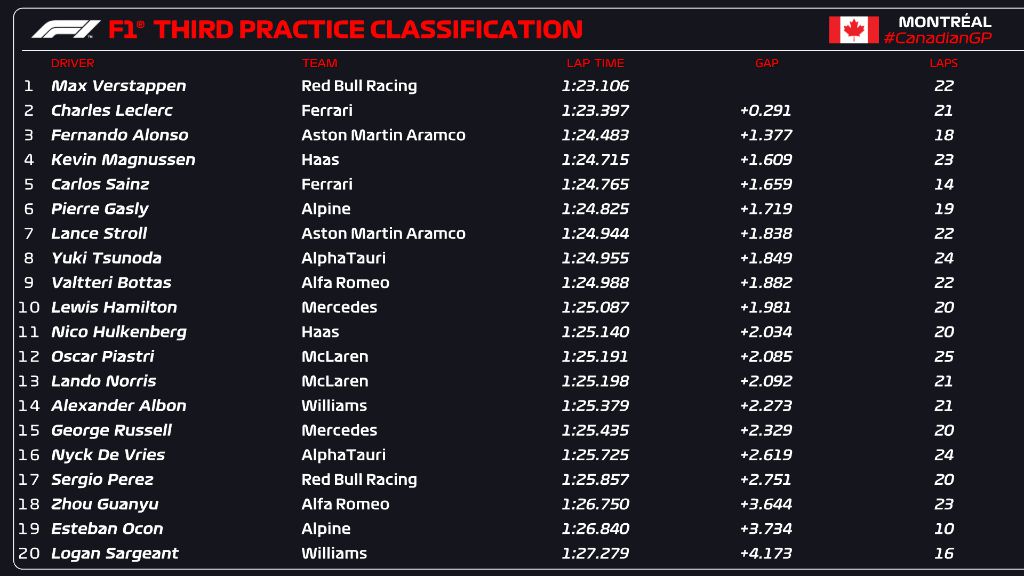Select Max Verstappen driver name
1024x576 pixels.
[x=118, y=86]
